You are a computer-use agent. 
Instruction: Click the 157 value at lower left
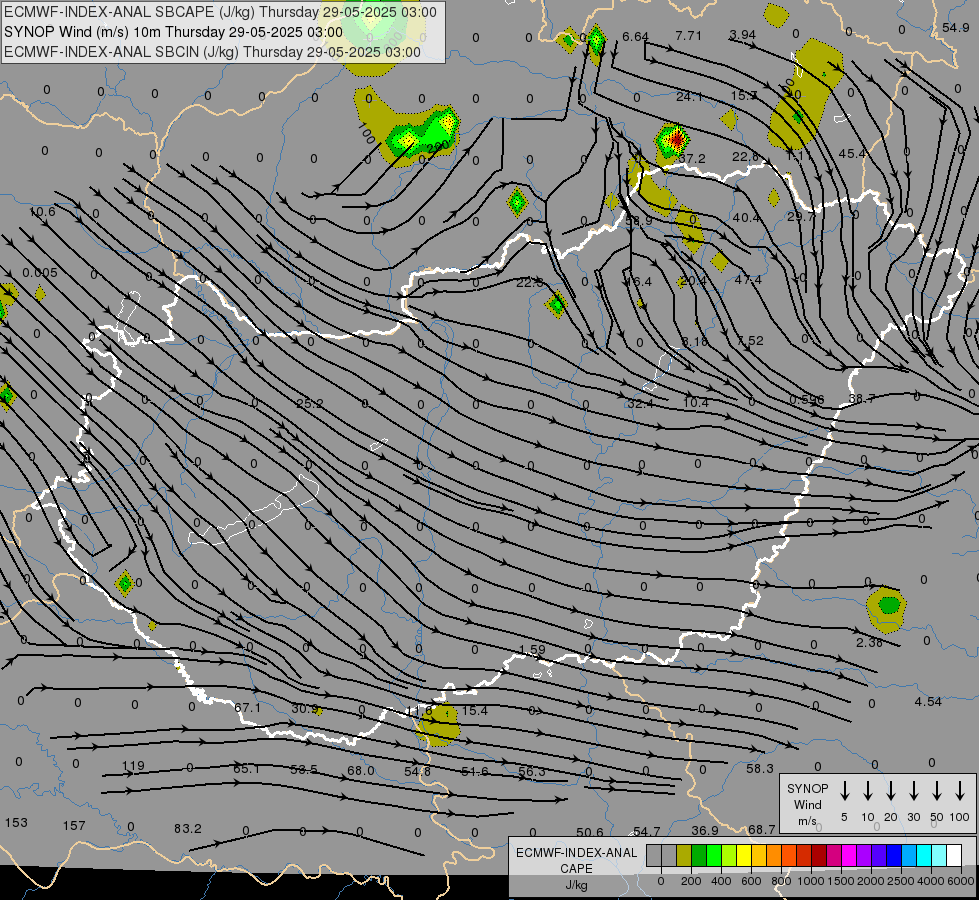click(x=74, y=826)
